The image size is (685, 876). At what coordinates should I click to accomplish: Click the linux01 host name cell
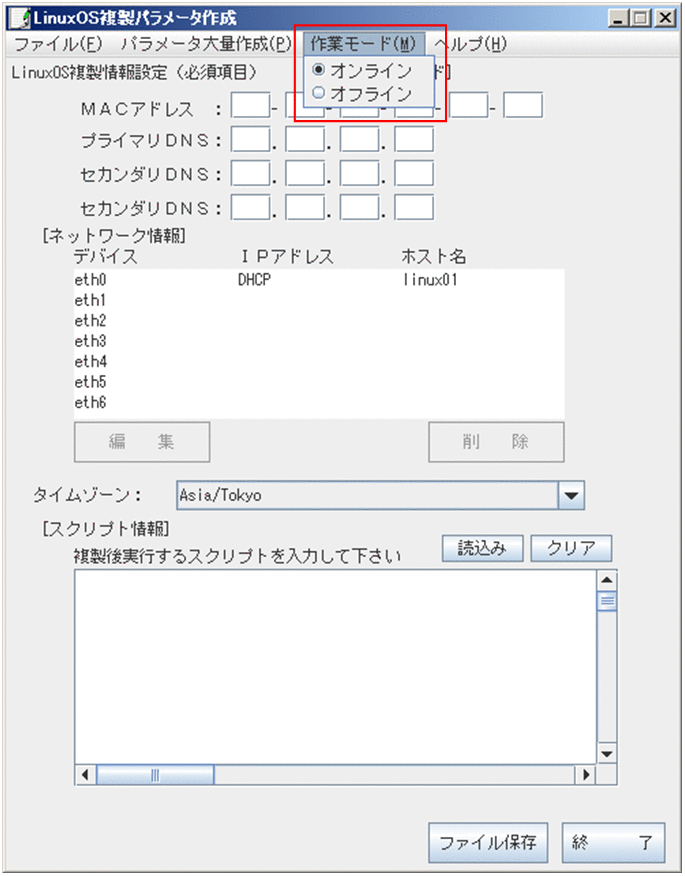[430, 279]
